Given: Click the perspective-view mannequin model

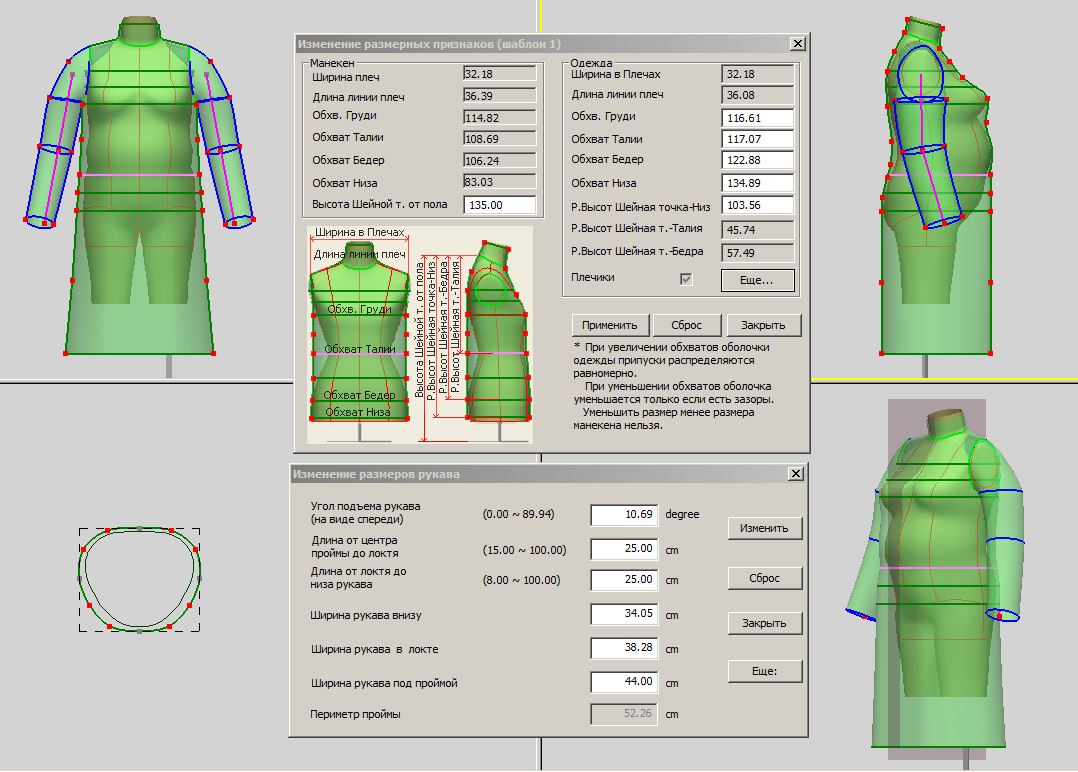Looking at the screenshot, I should (935, 577).
